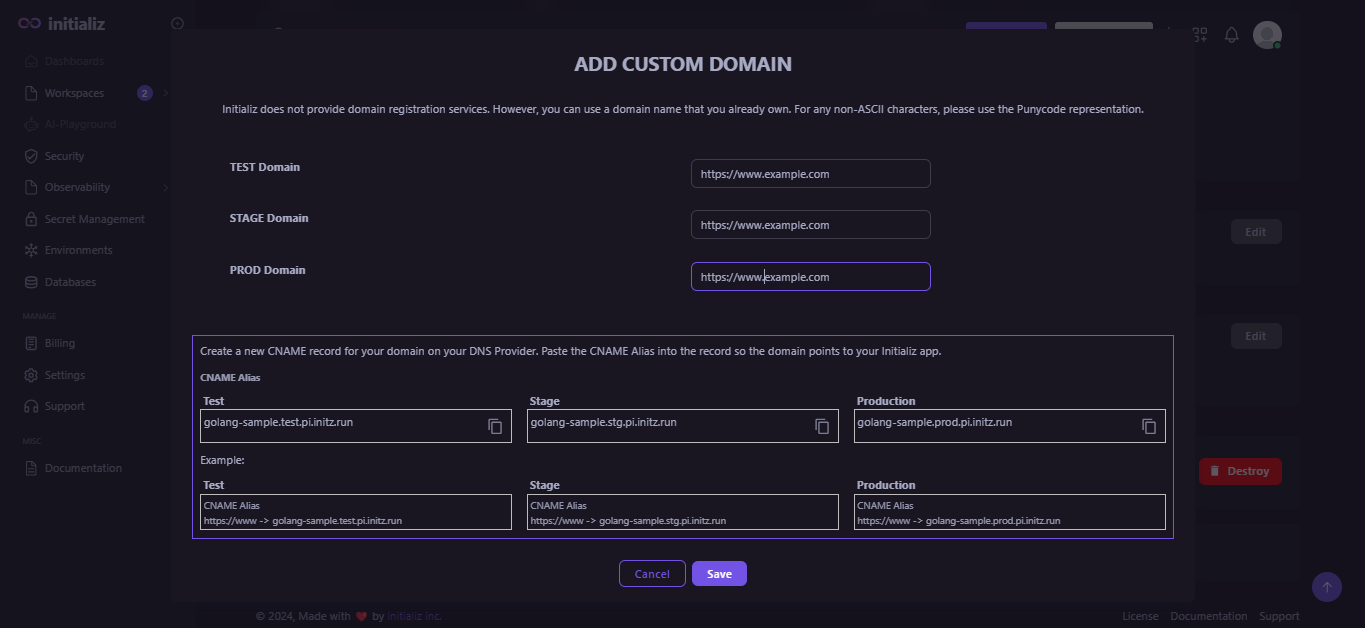1365x628 pixels.
Task: Open the Initializ Inc. footer link
Action: (415, 616)
